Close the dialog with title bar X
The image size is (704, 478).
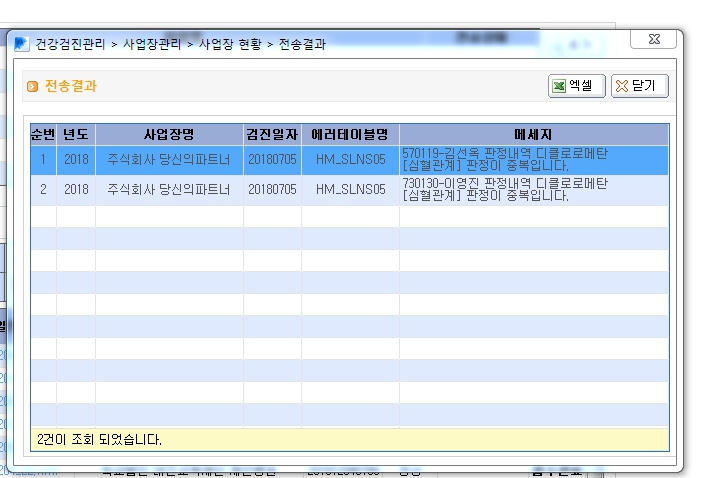tap(654, 39)
